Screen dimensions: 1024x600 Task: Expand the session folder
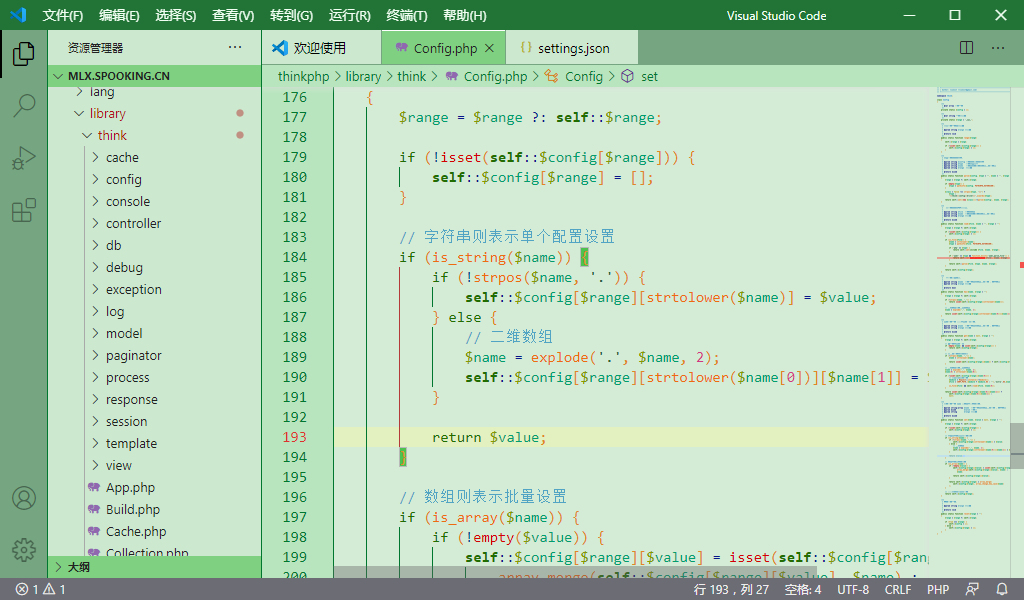[x=155, y=422]
